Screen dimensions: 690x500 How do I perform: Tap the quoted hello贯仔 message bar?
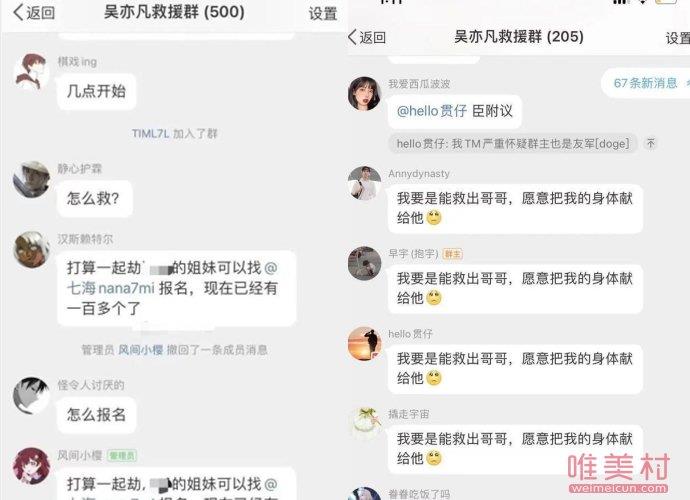click(x=513, y=143)
